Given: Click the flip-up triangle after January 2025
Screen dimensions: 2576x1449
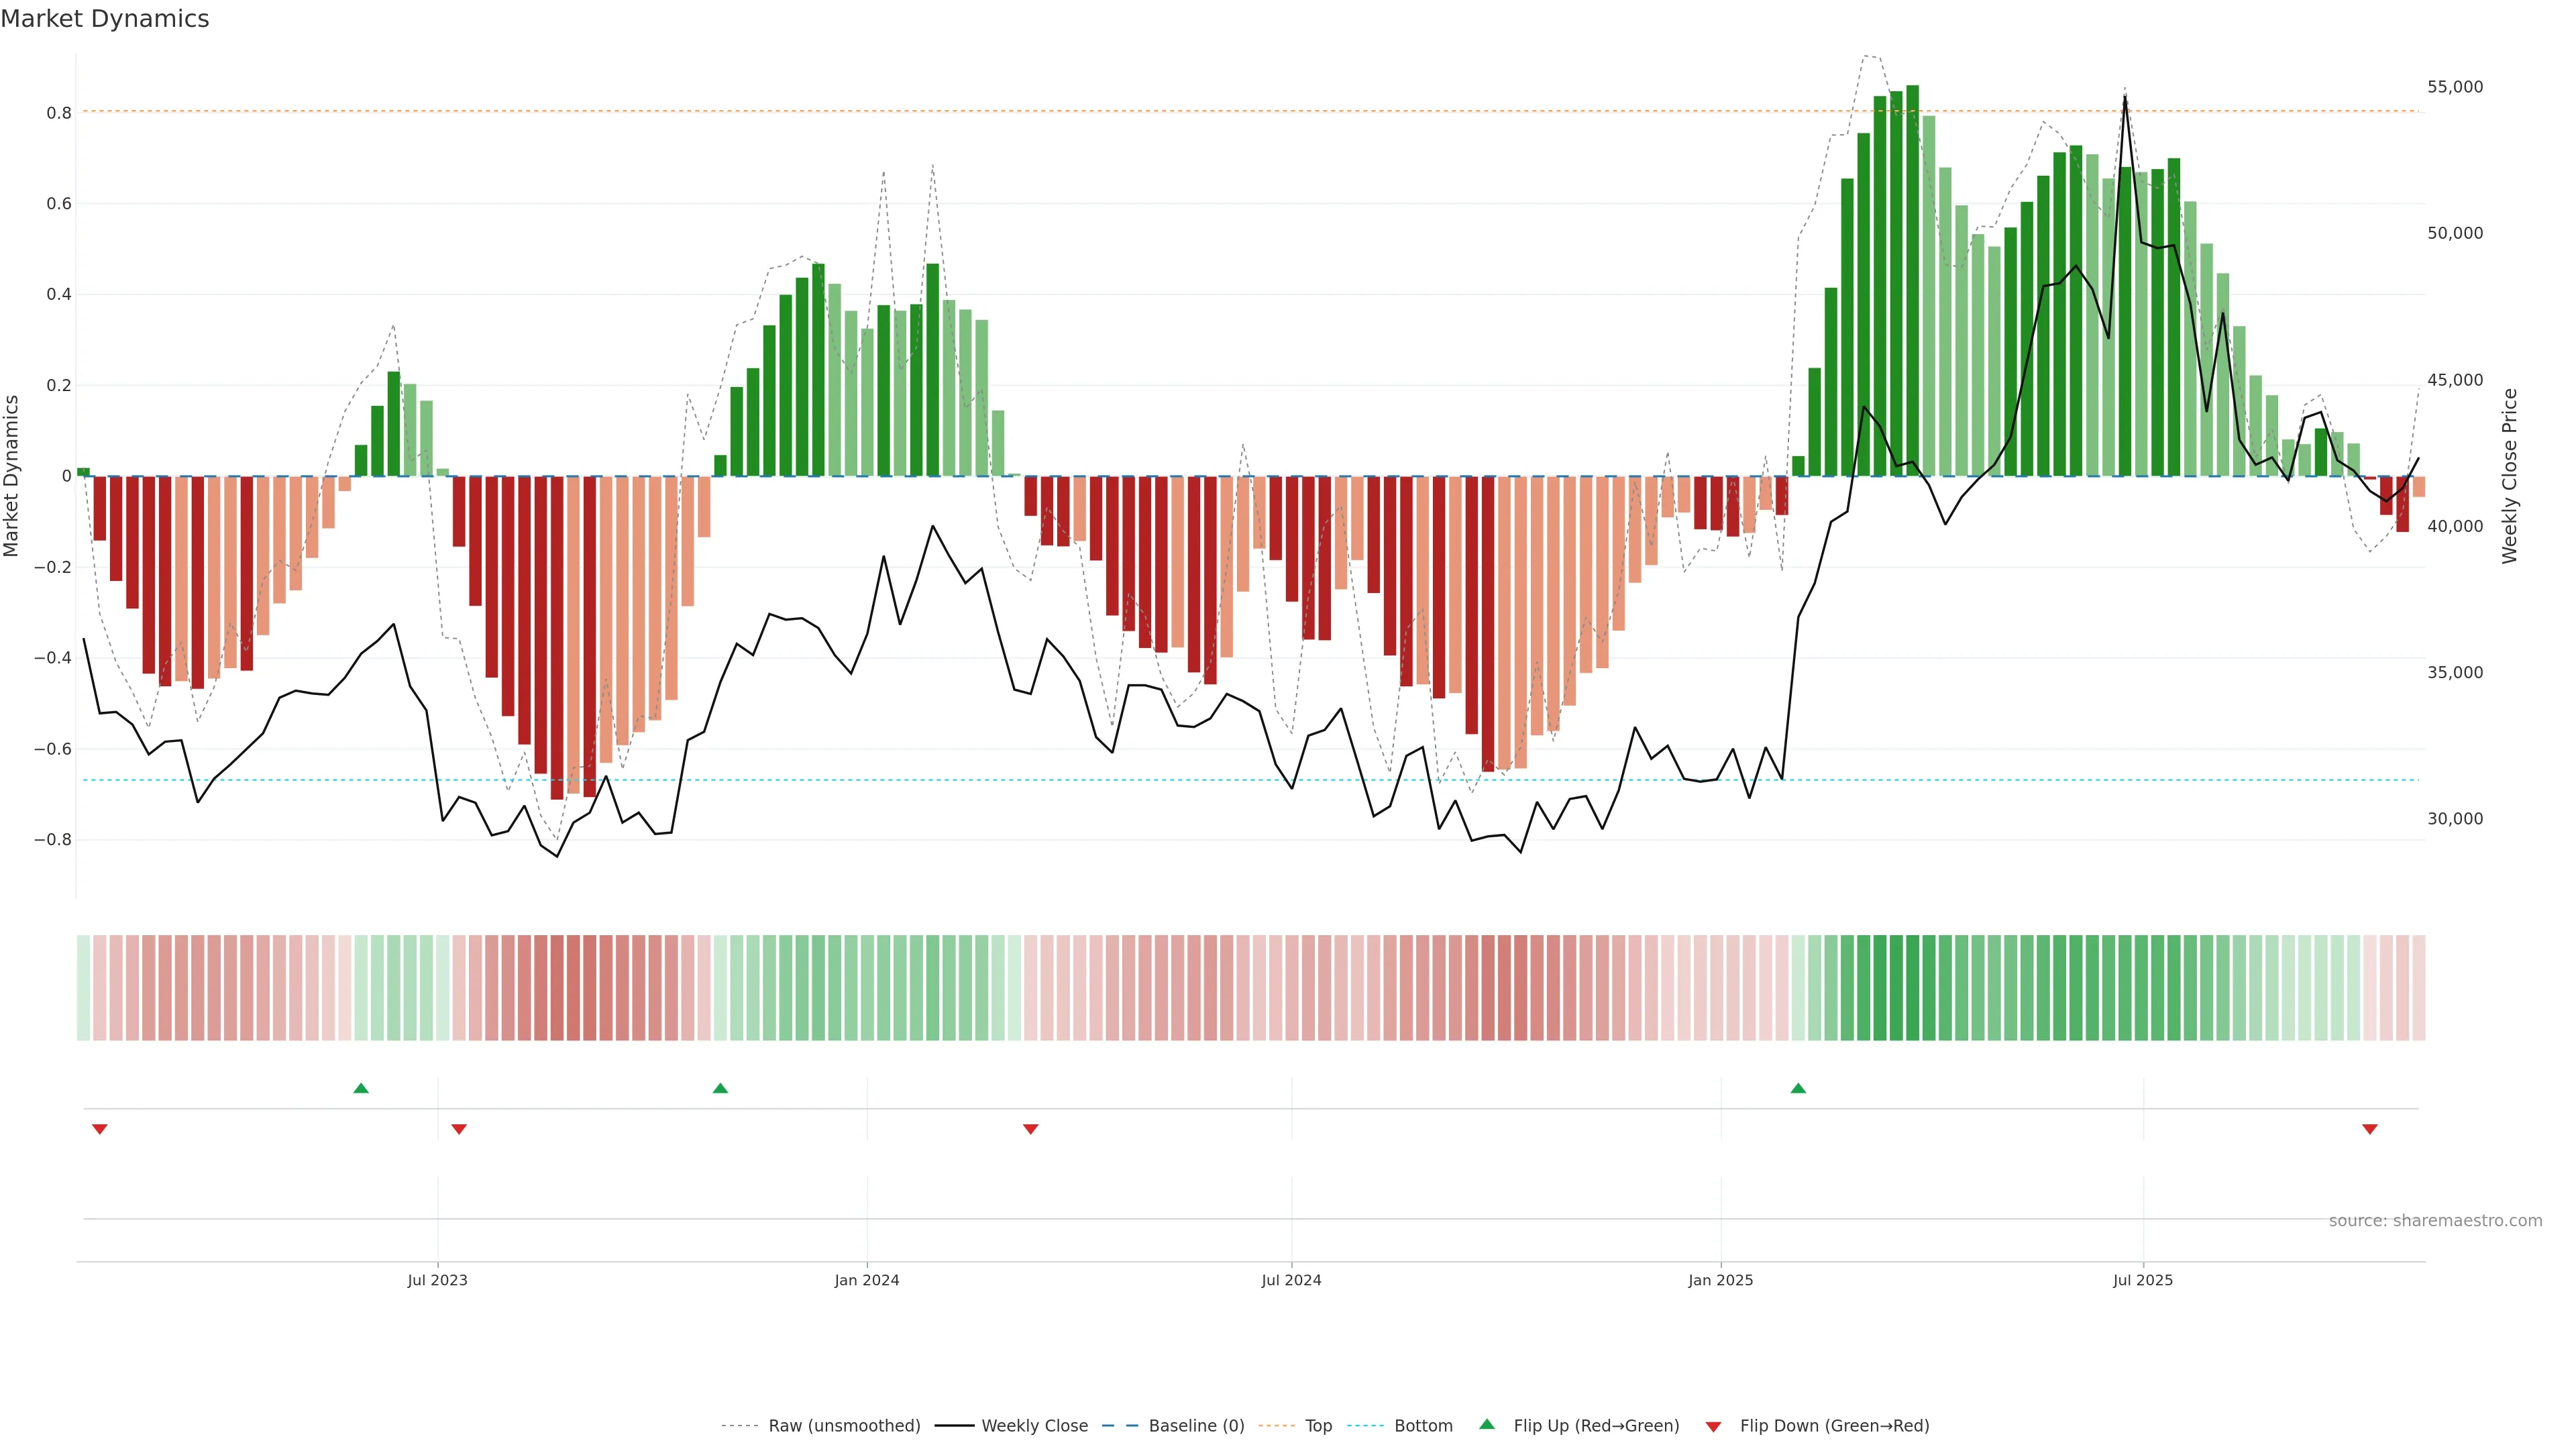Looking at the screenshot, I should [x=1798, y=1088].
